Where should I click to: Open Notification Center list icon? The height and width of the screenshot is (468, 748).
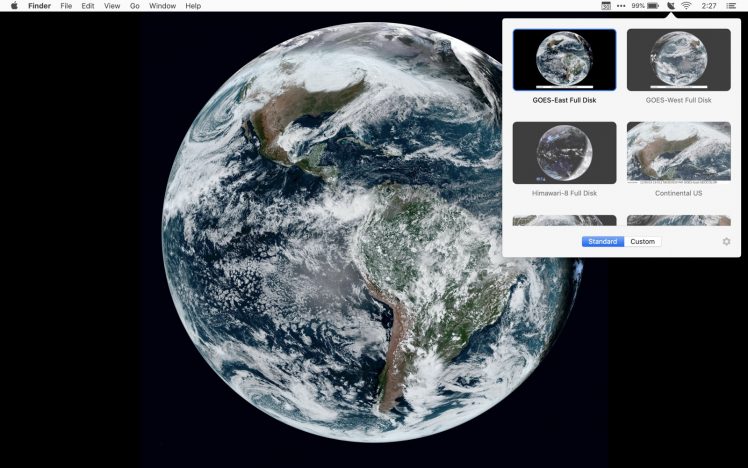click(x=733, y=6)
